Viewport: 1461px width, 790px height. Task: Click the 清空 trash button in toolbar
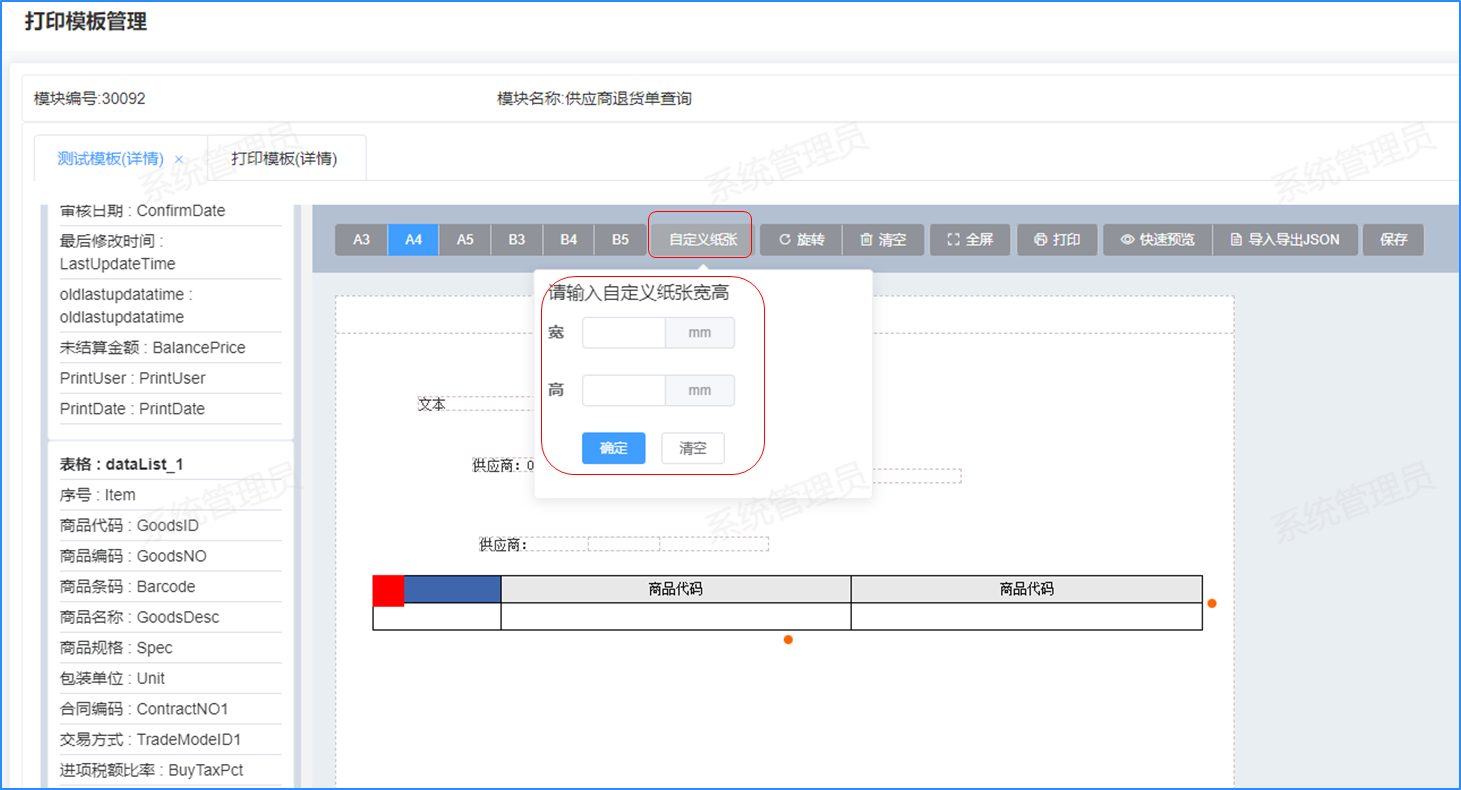(883, 240)
